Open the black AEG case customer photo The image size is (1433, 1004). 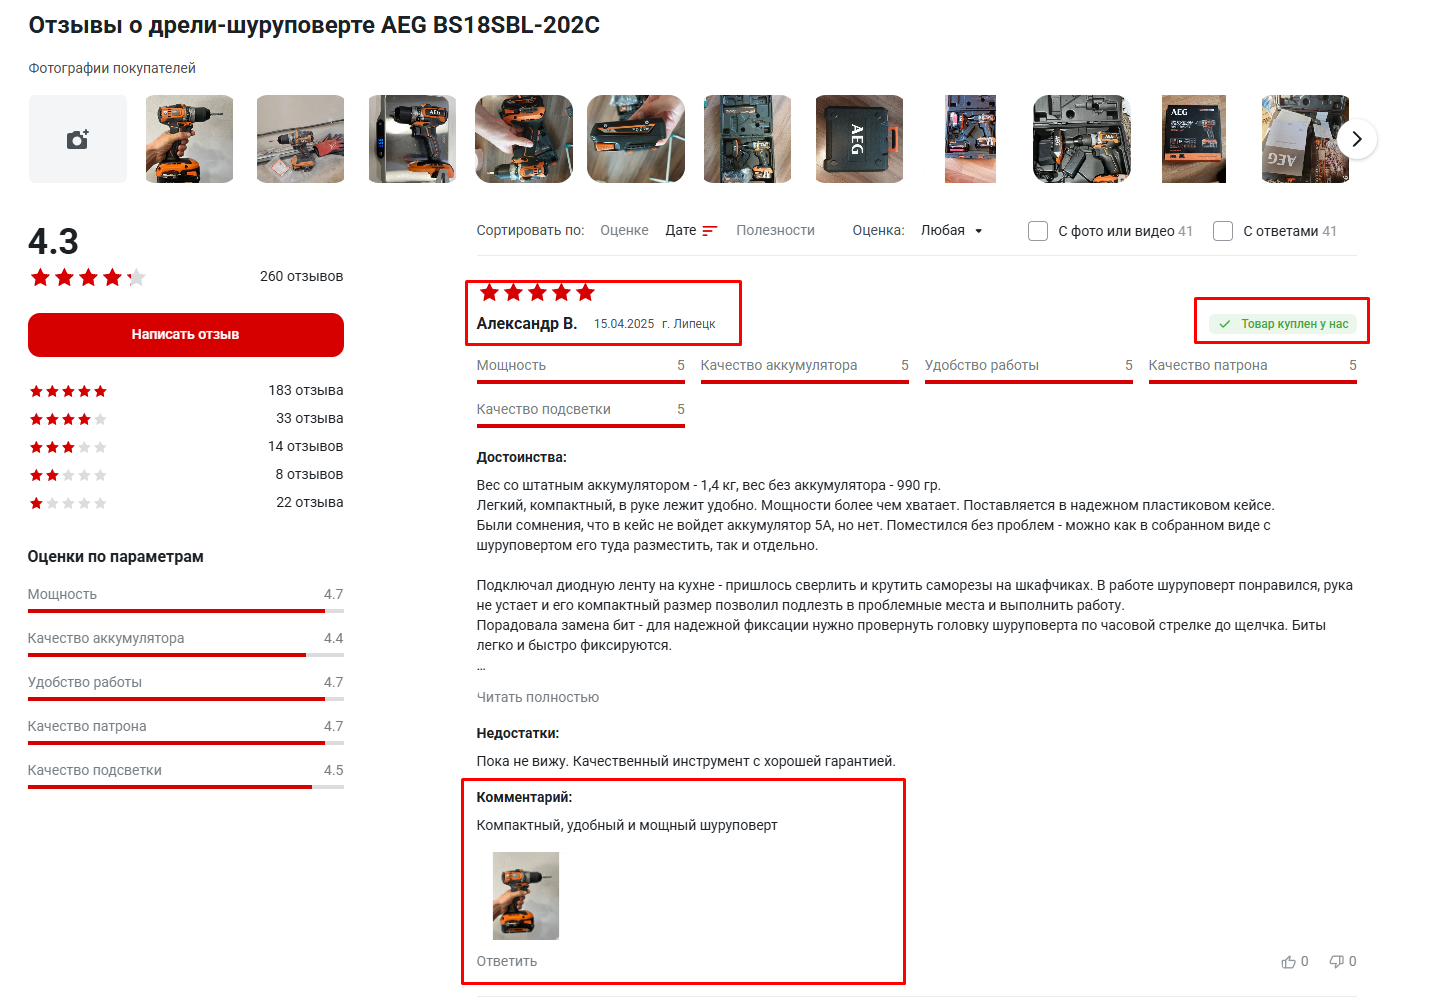click(859, 139)
